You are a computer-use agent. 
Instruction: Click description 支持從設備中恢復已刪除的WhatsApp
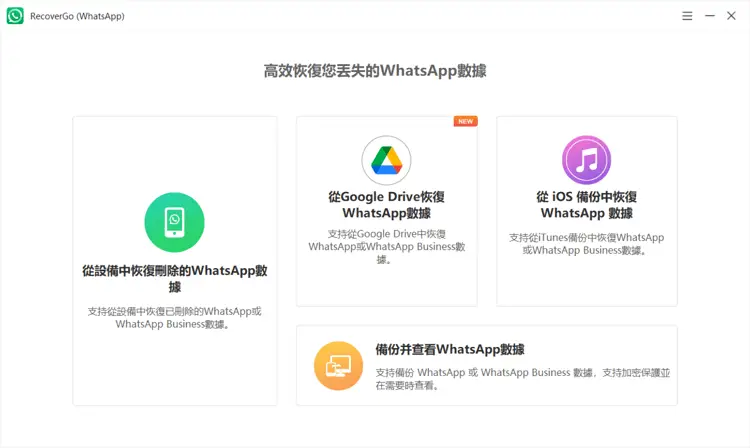coord(175,317)
